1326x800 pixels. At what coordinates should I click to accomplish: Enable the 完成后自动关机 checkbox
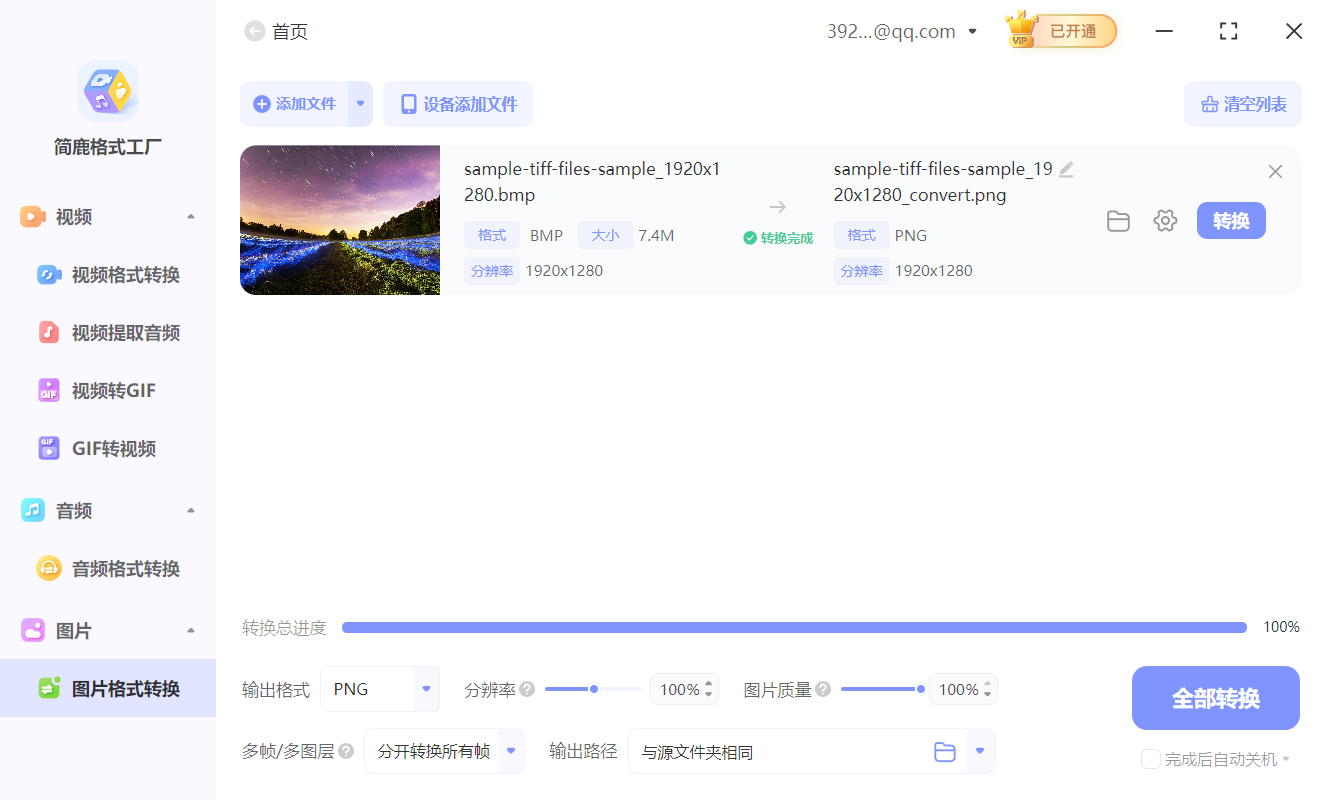(x=1150, y=759)
